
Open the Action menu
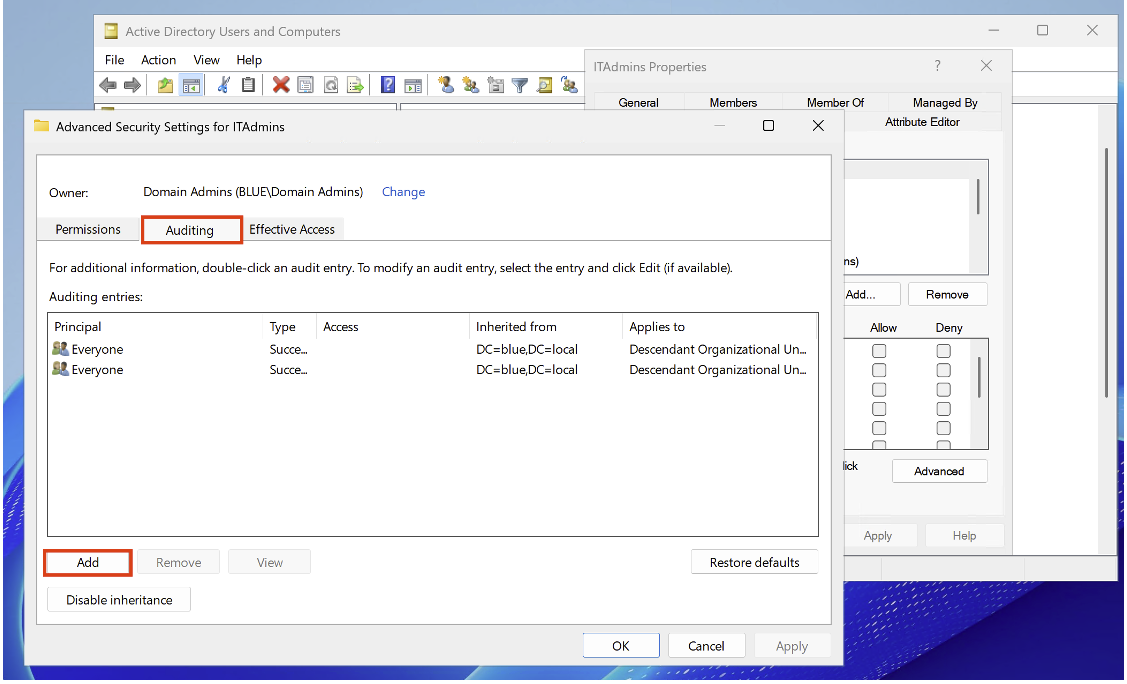pyautogui.click(x=158, y=60)
